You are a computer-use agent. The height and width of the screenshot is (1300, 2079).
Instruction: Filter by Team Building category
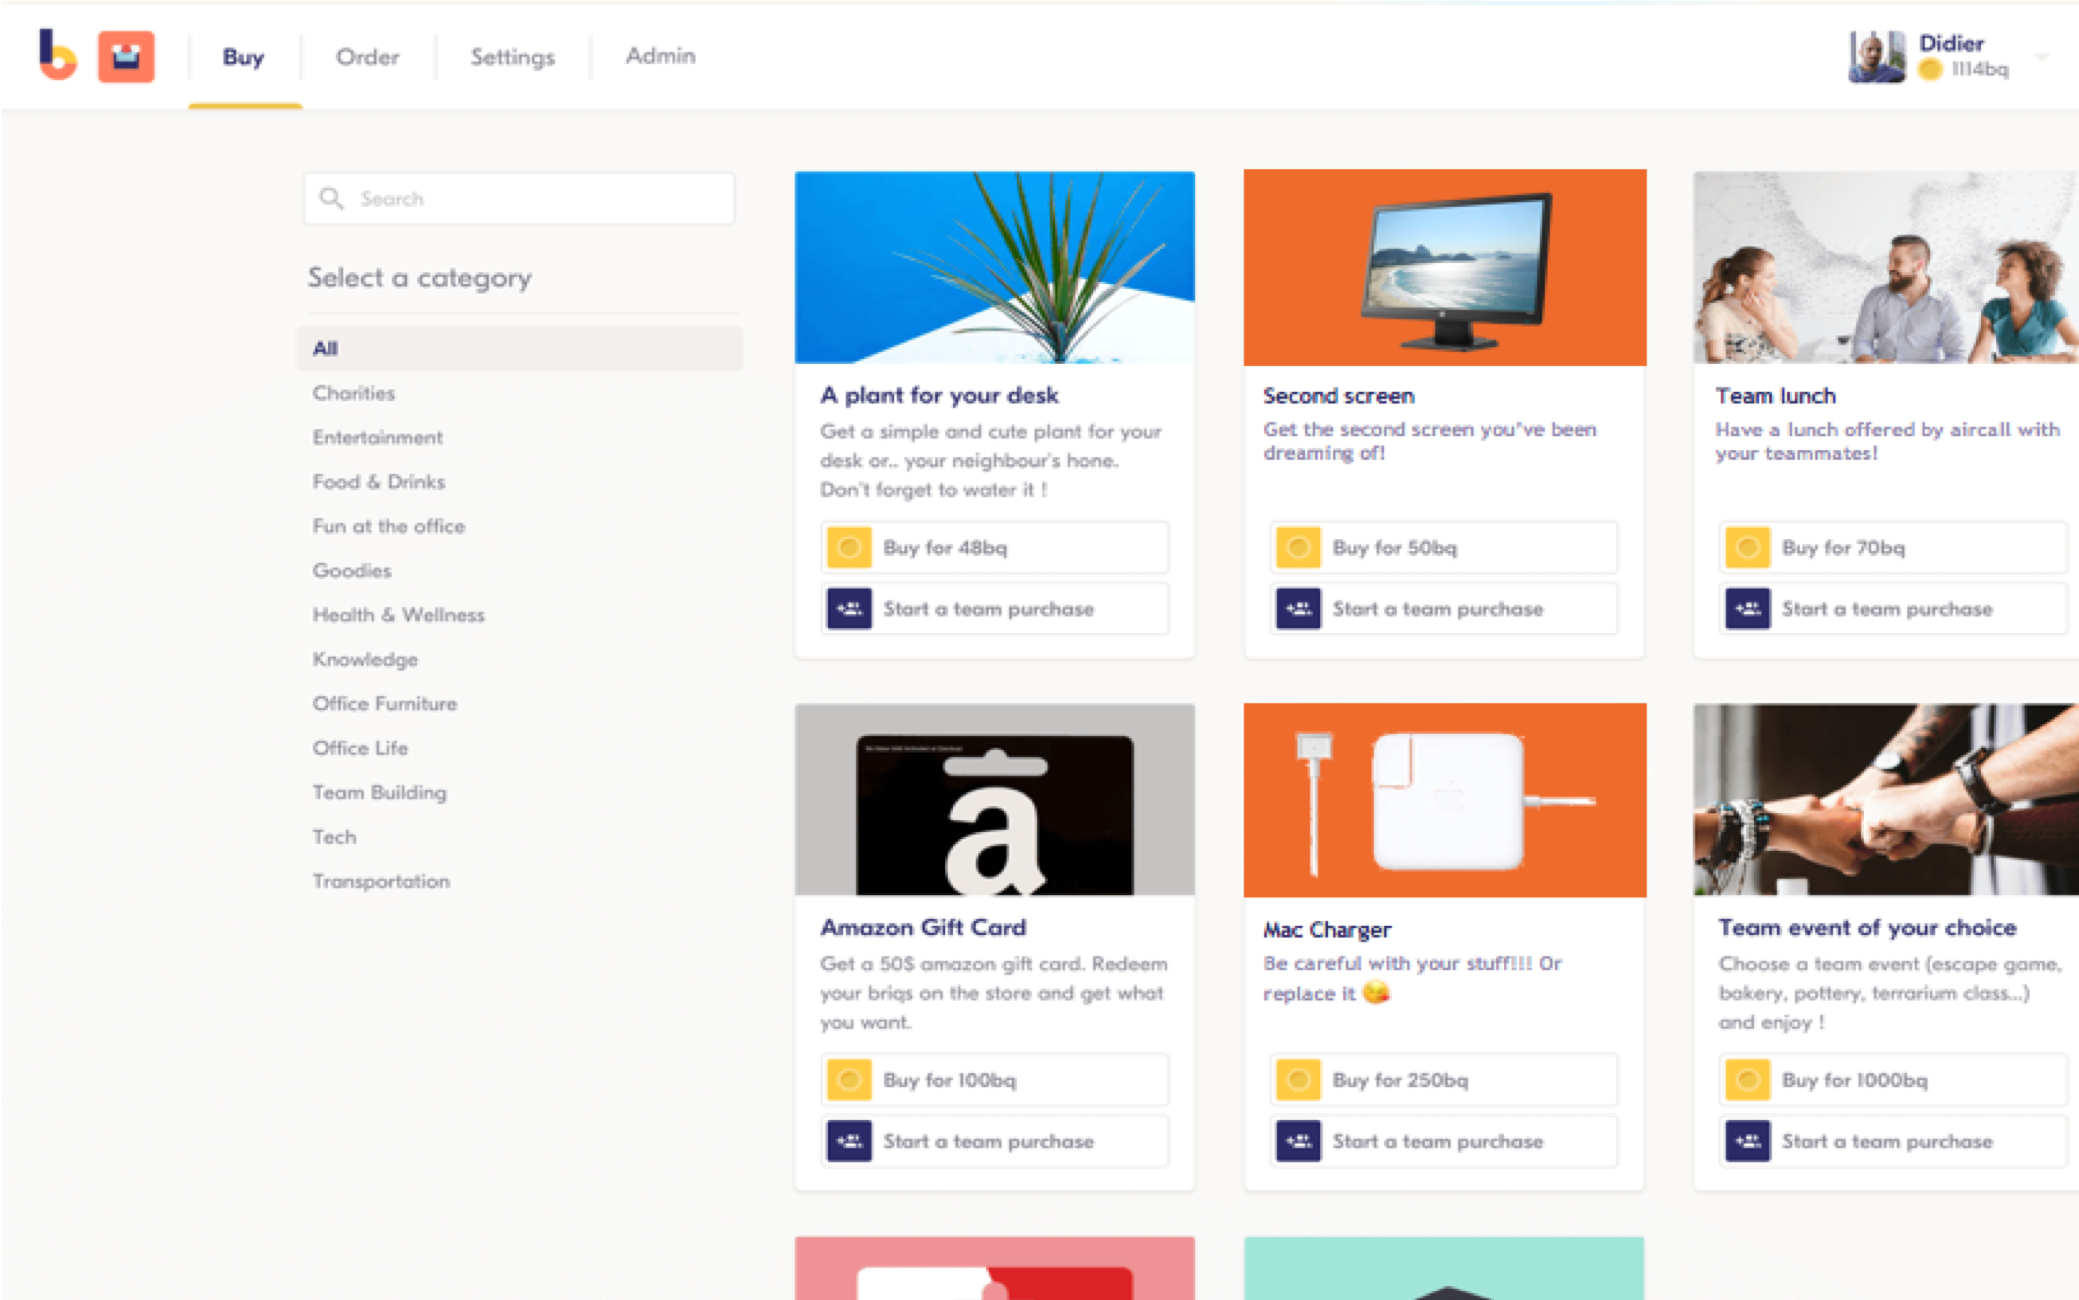point(379,792)
